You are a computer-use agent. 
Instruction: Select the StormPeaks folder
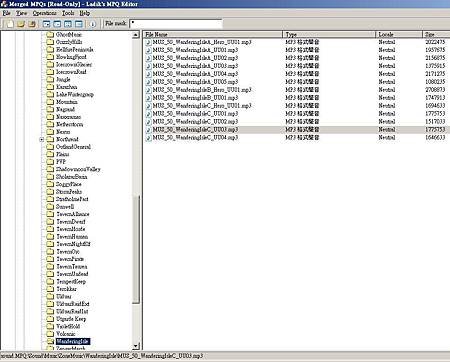(69, 192)
